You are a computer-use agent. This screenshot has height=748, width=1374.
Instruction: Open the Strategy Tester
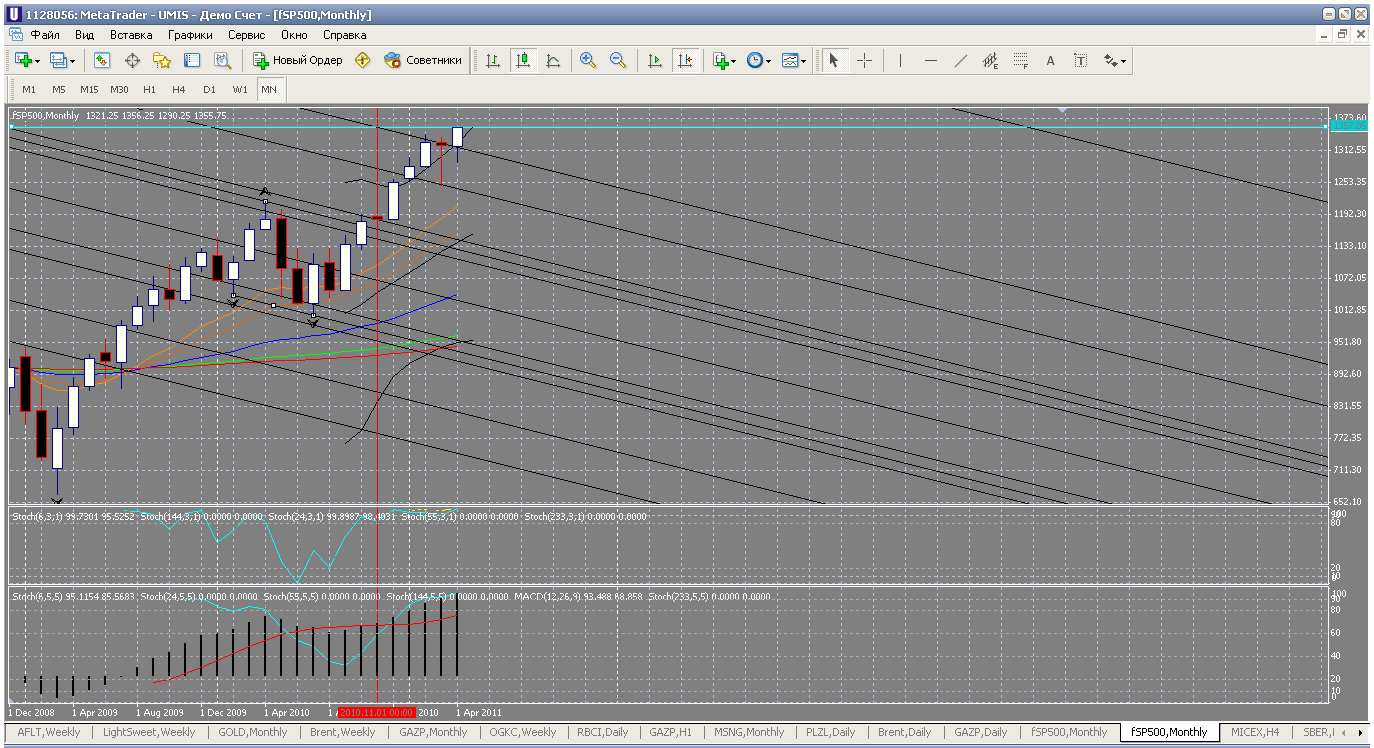(x=222, y=61)
